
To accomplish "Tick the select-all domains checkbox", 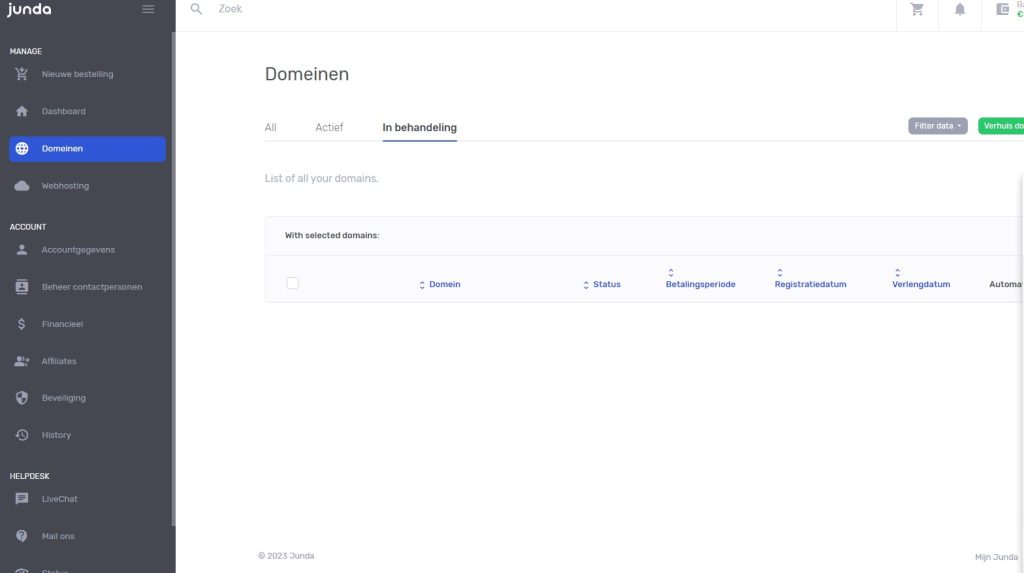I will 292,283.
